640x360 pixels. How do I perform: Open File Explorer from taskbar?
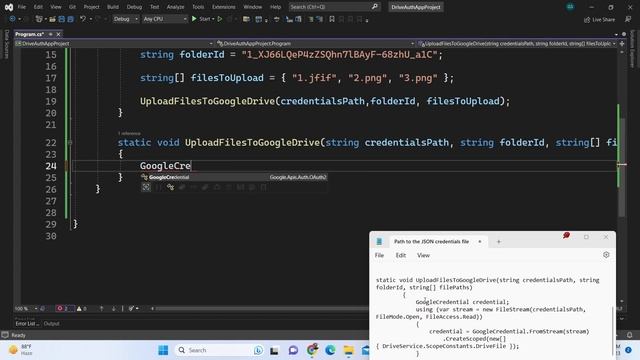click(349, 350)
